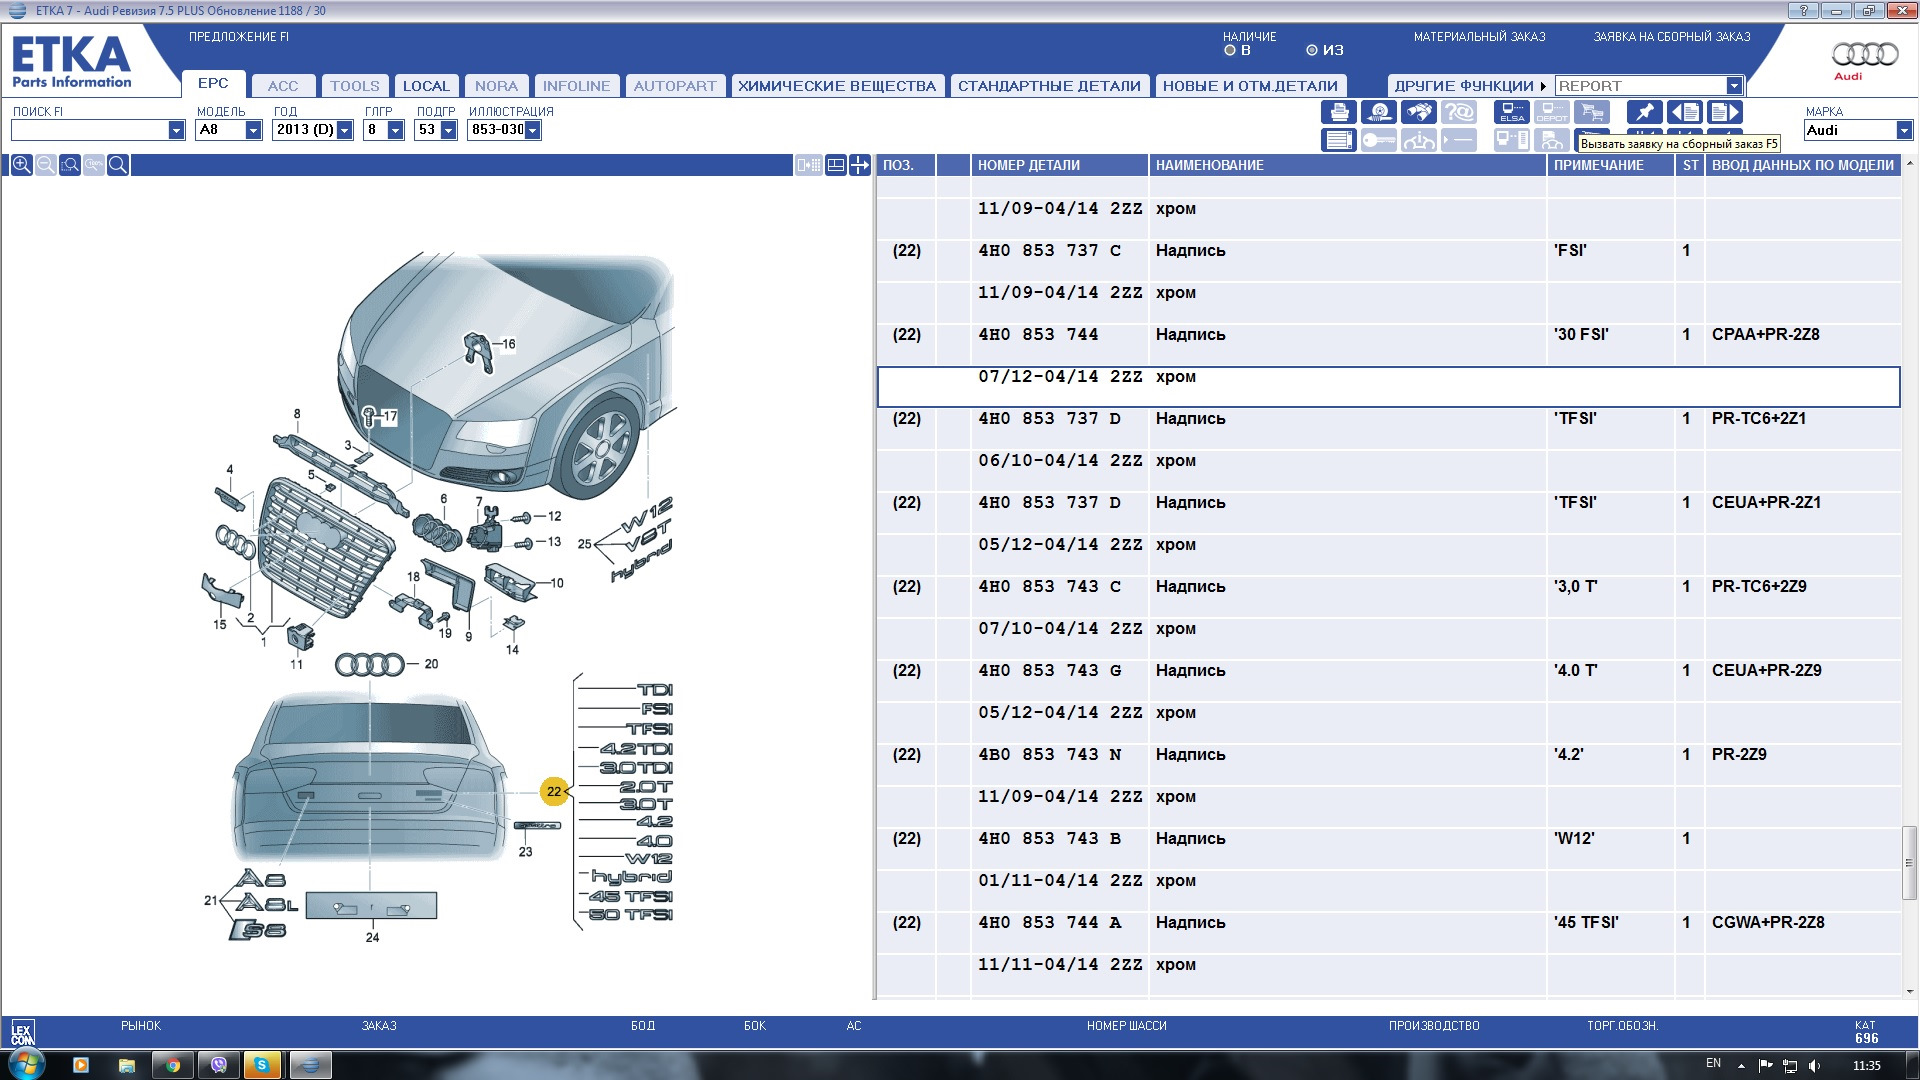Switch to the TOOLS tab
This screenshot has width=1920, height=1080.
[x=355, y=86]
